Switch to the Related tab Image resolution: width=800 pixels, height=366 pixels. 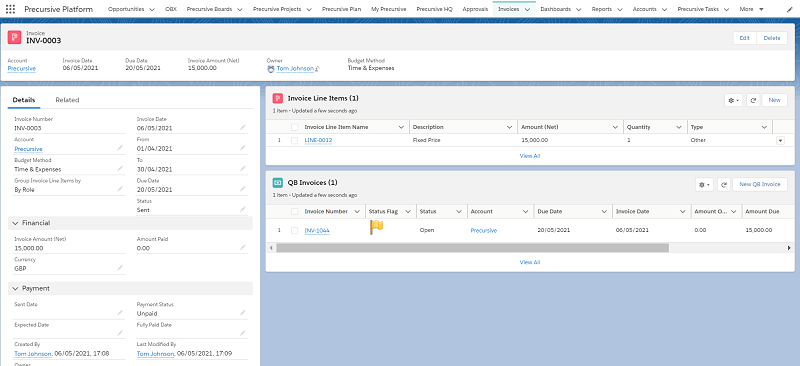pos(67,100)
